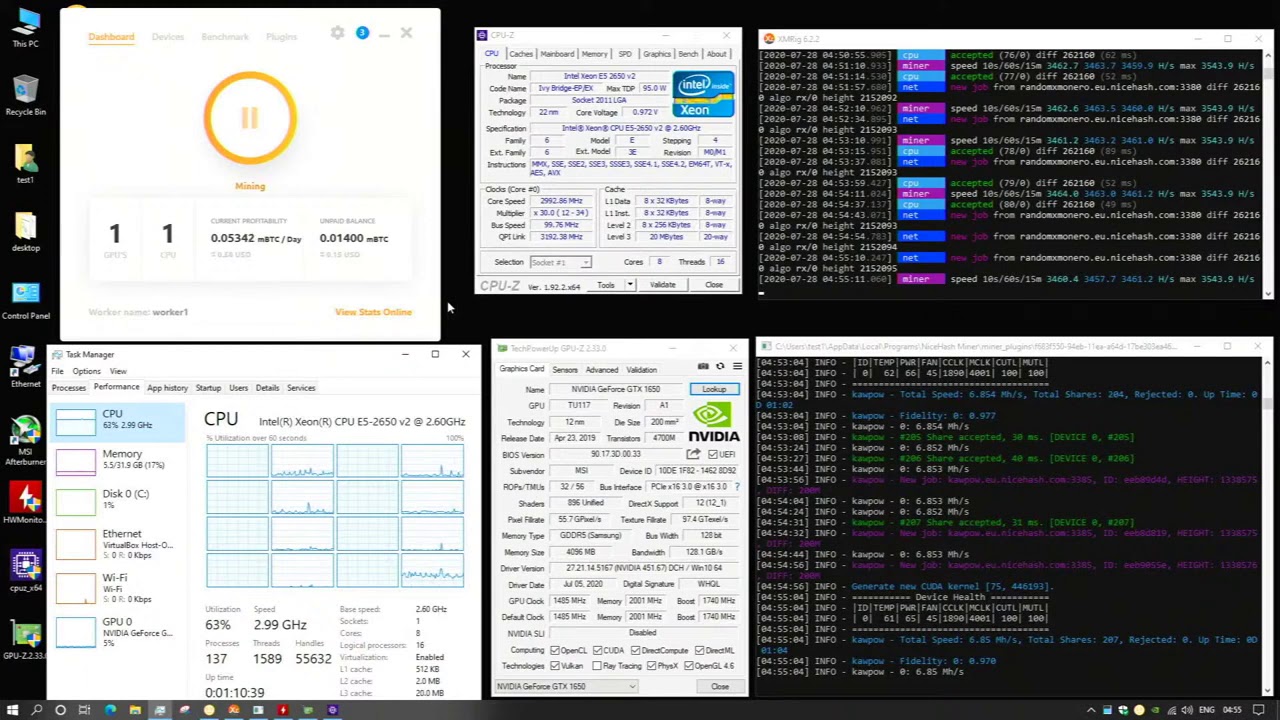Switch to Devices tab in NiceHash Miner

pyautogui.click(x=168, y=37)
